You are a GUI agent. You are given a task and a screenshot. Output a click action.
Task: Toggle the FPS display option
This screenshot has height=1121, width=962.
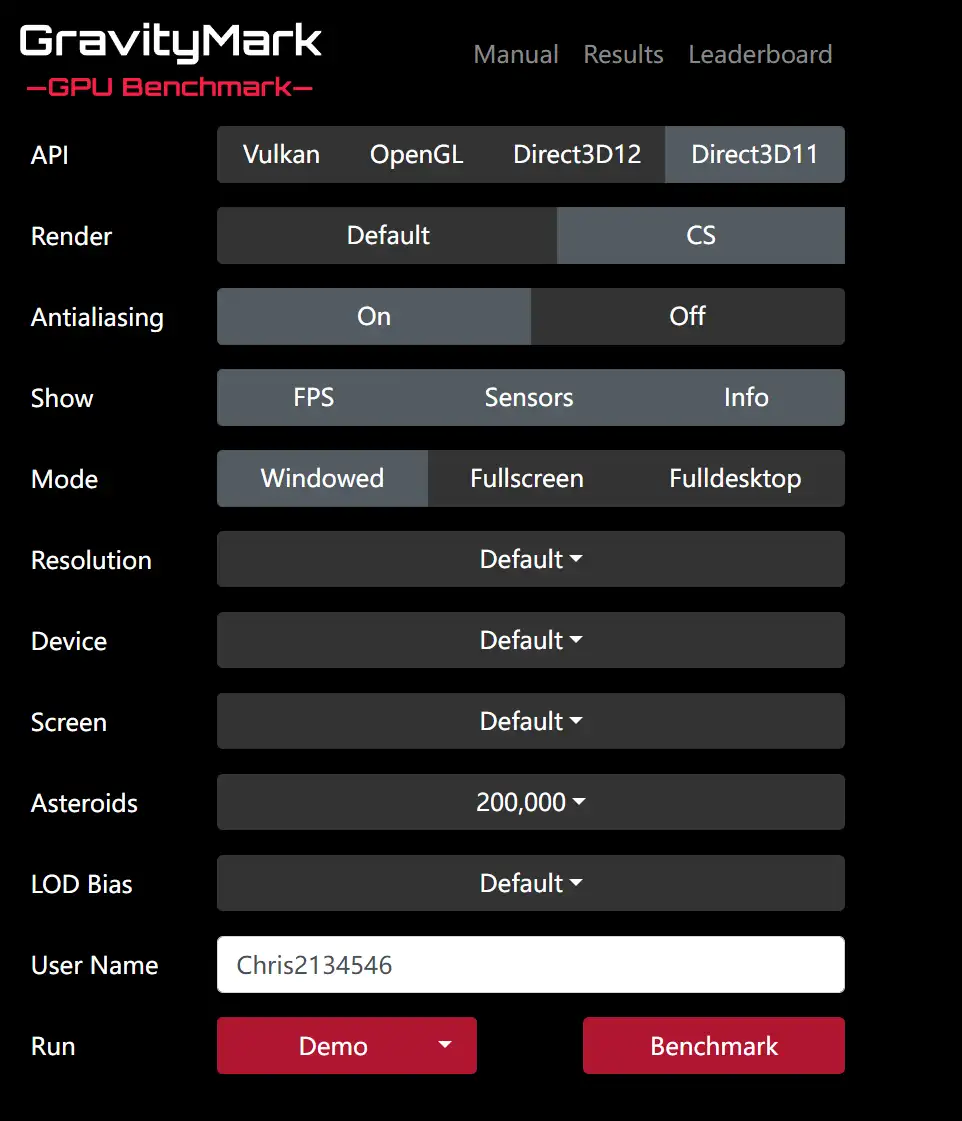pyautogui.click(x=314, y=397)
